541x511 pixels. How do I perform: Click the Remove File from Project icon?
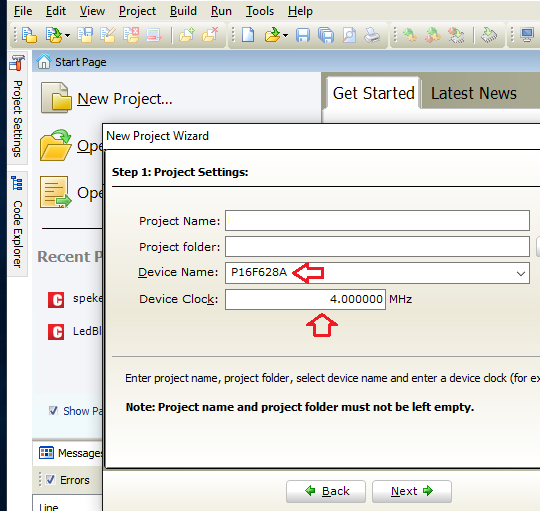[x=210, y=35]
